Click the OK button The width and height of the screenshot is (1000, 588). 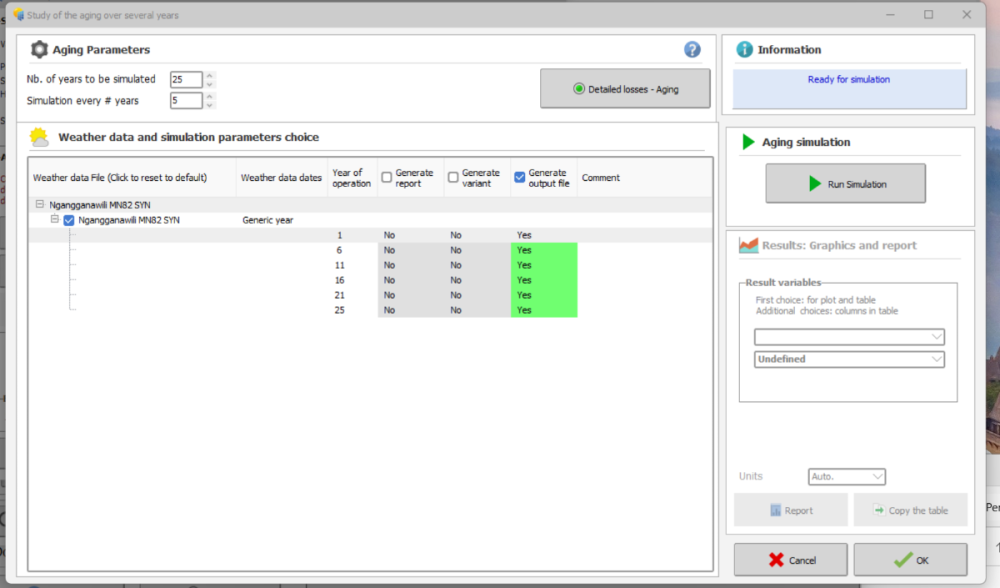tap(910, 560)
